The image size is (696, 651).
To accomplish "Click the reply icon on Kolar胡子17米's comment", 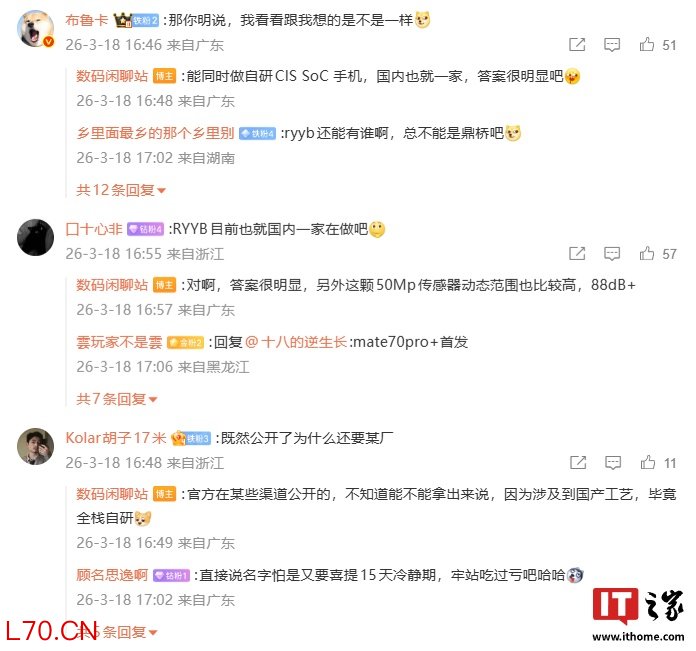I will pos(613,463).
